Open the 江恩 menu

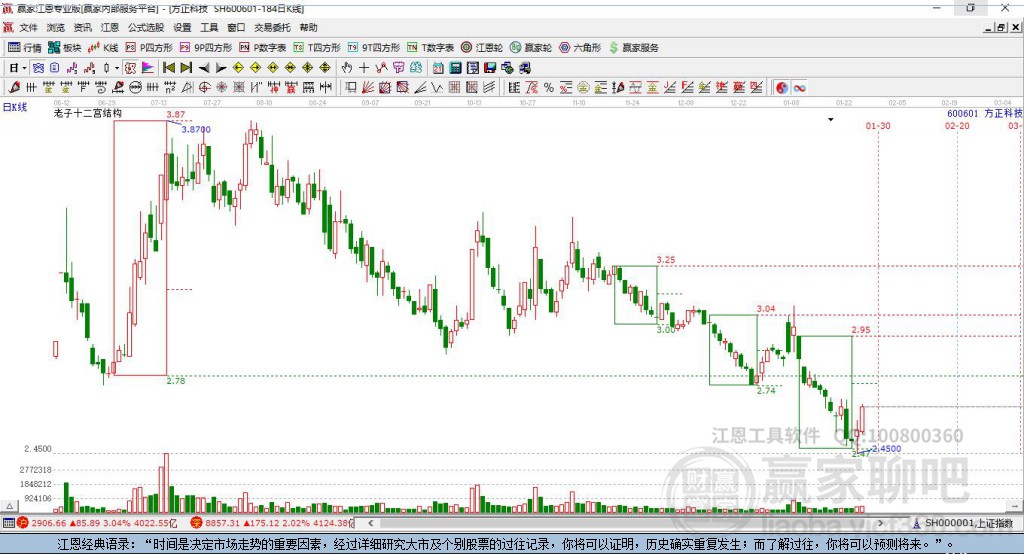point(110,27)
